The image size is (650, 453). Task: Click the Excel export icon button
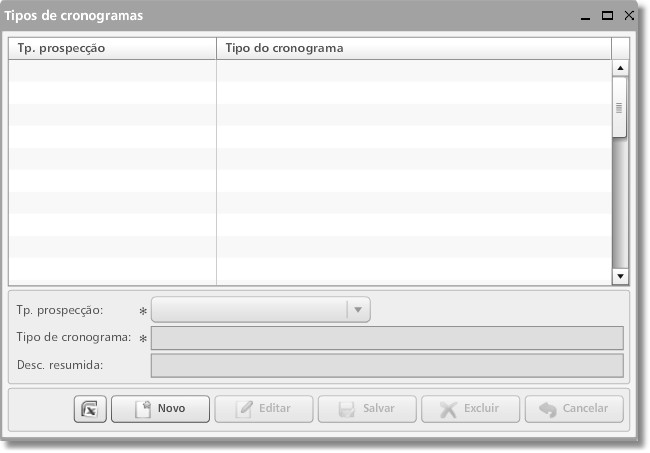(90, 409)
